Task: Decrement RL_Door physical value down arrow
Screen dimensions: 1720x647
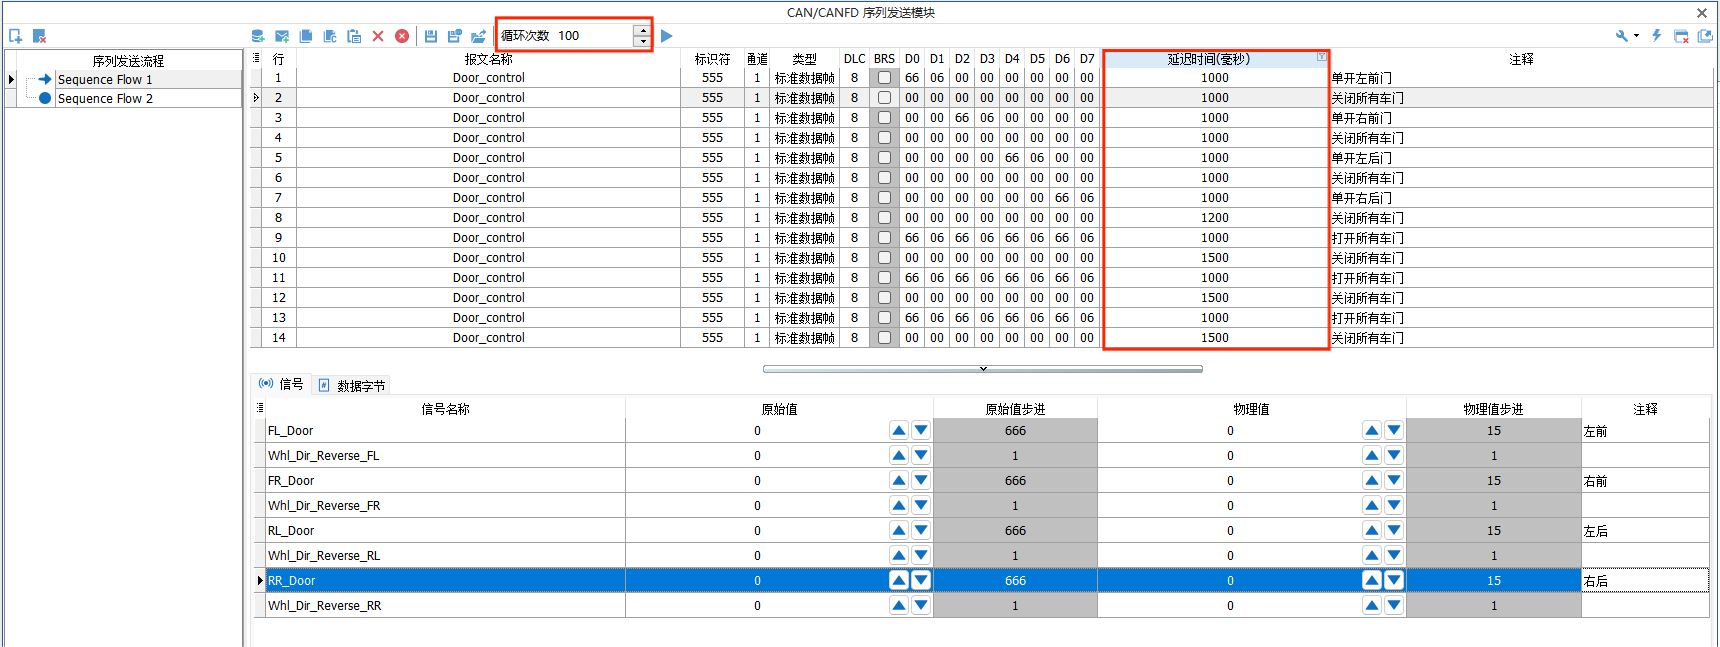Action: [1394, 531]
